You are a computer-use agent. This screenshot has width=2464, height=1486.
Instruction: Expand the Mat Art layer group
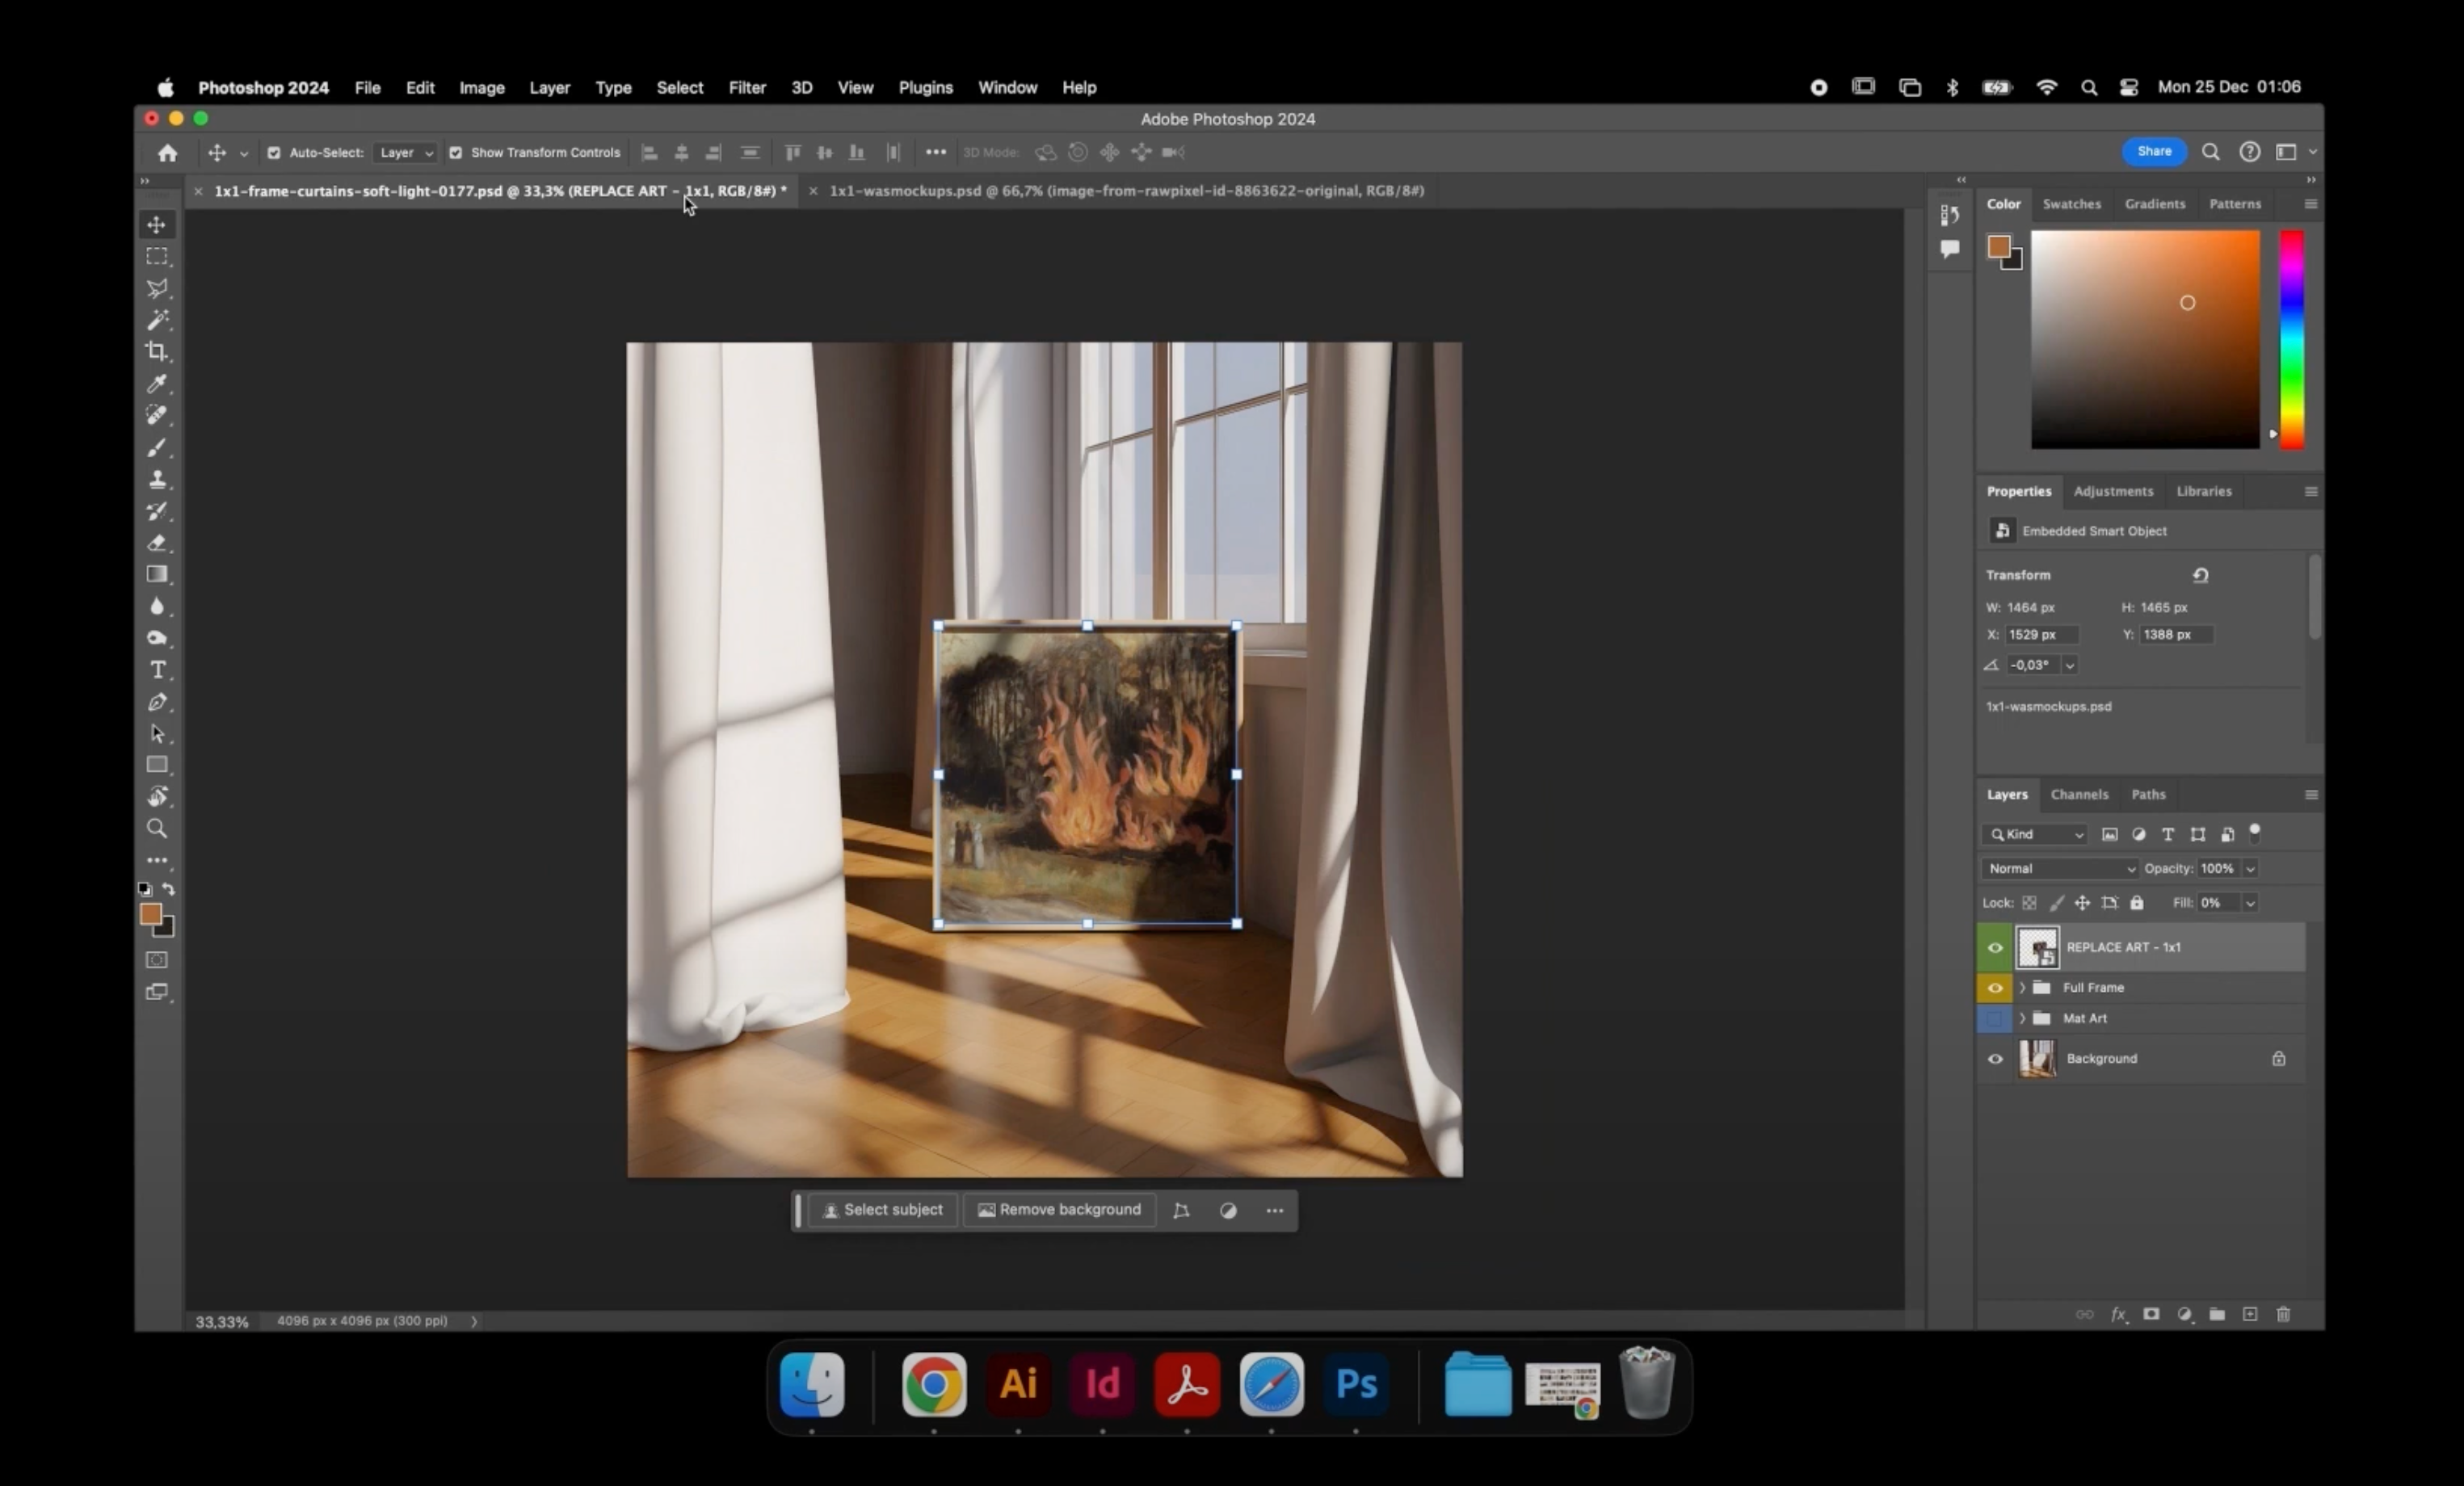click(2020, 1018)
